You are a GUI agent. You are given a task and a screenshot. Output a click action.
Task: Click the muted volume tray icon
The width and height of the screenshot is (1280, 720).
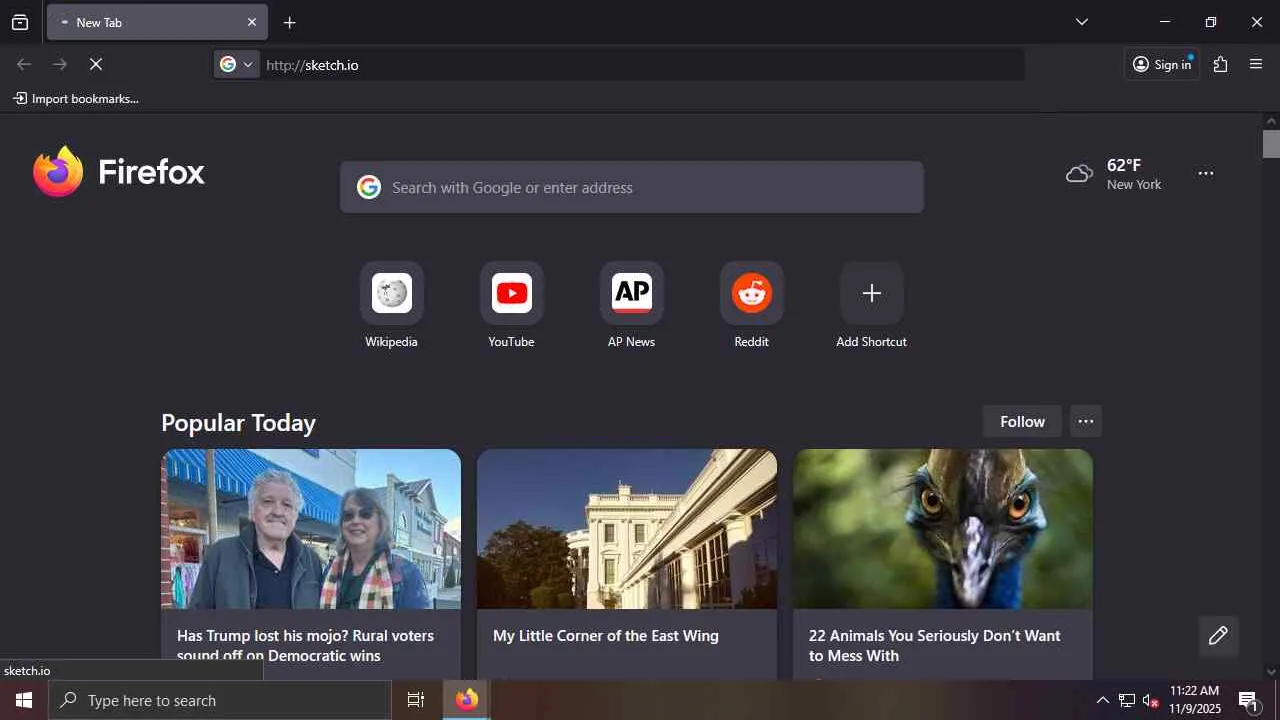coord(1151,700)
